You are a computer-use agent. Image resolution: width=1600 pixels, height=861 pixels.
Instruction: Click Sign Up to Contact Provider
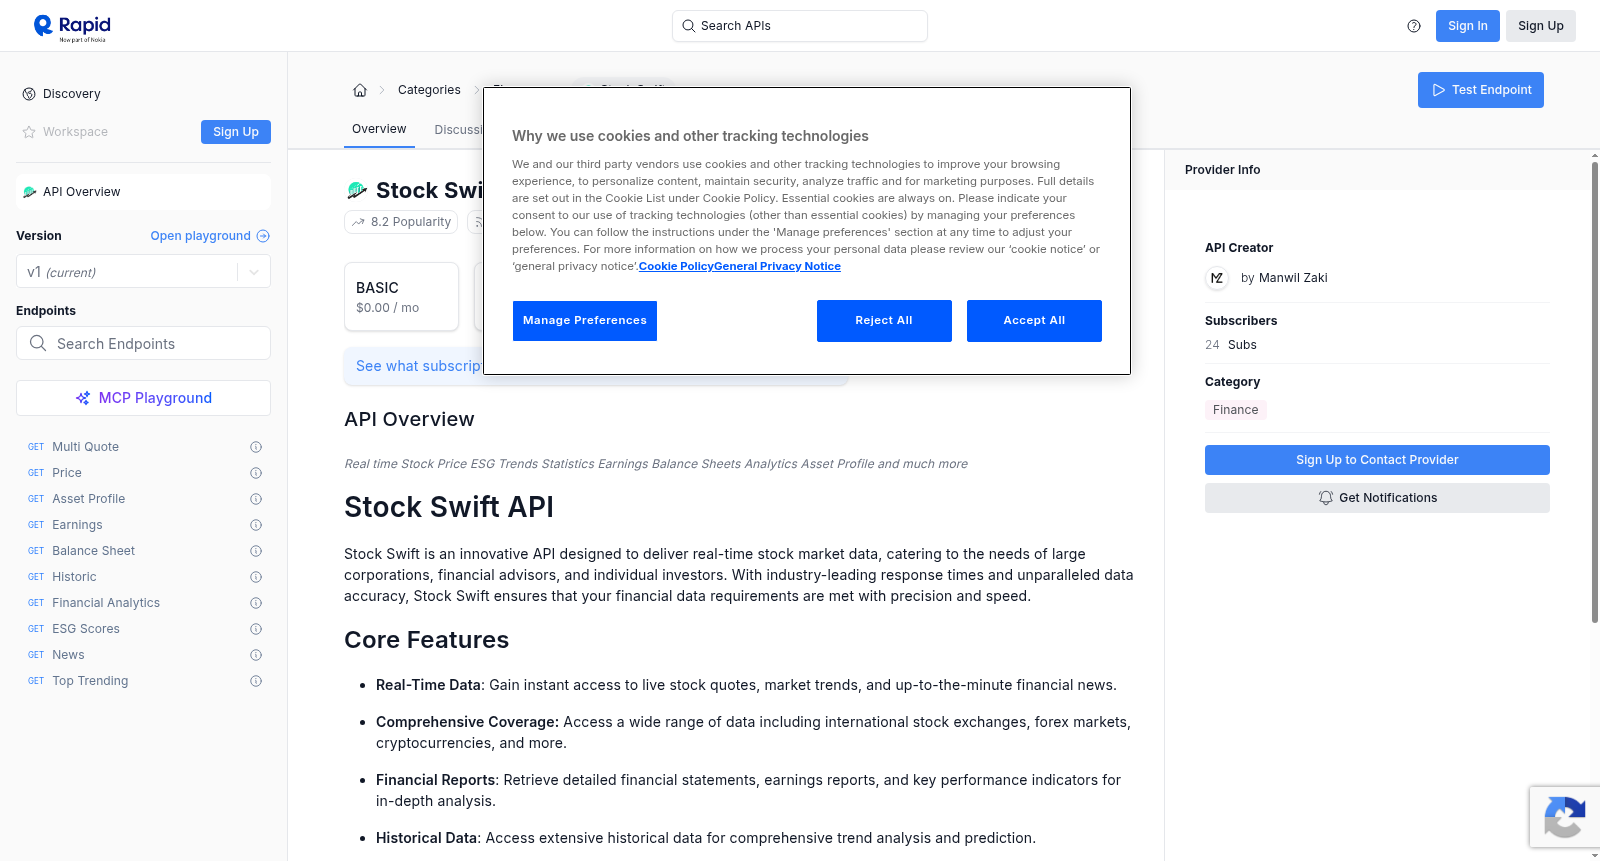coord(1377,460)
